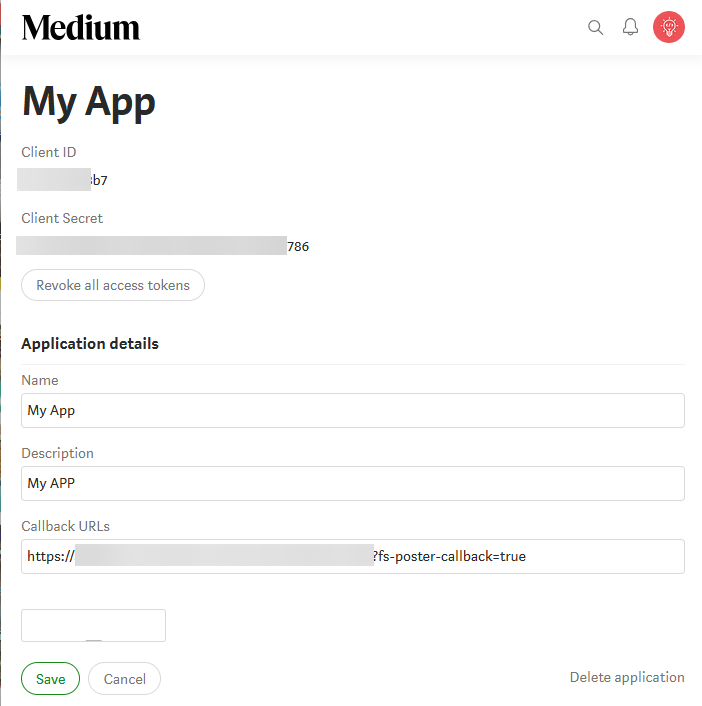Click Revoke all access tokens button

(x=113, y=285)
